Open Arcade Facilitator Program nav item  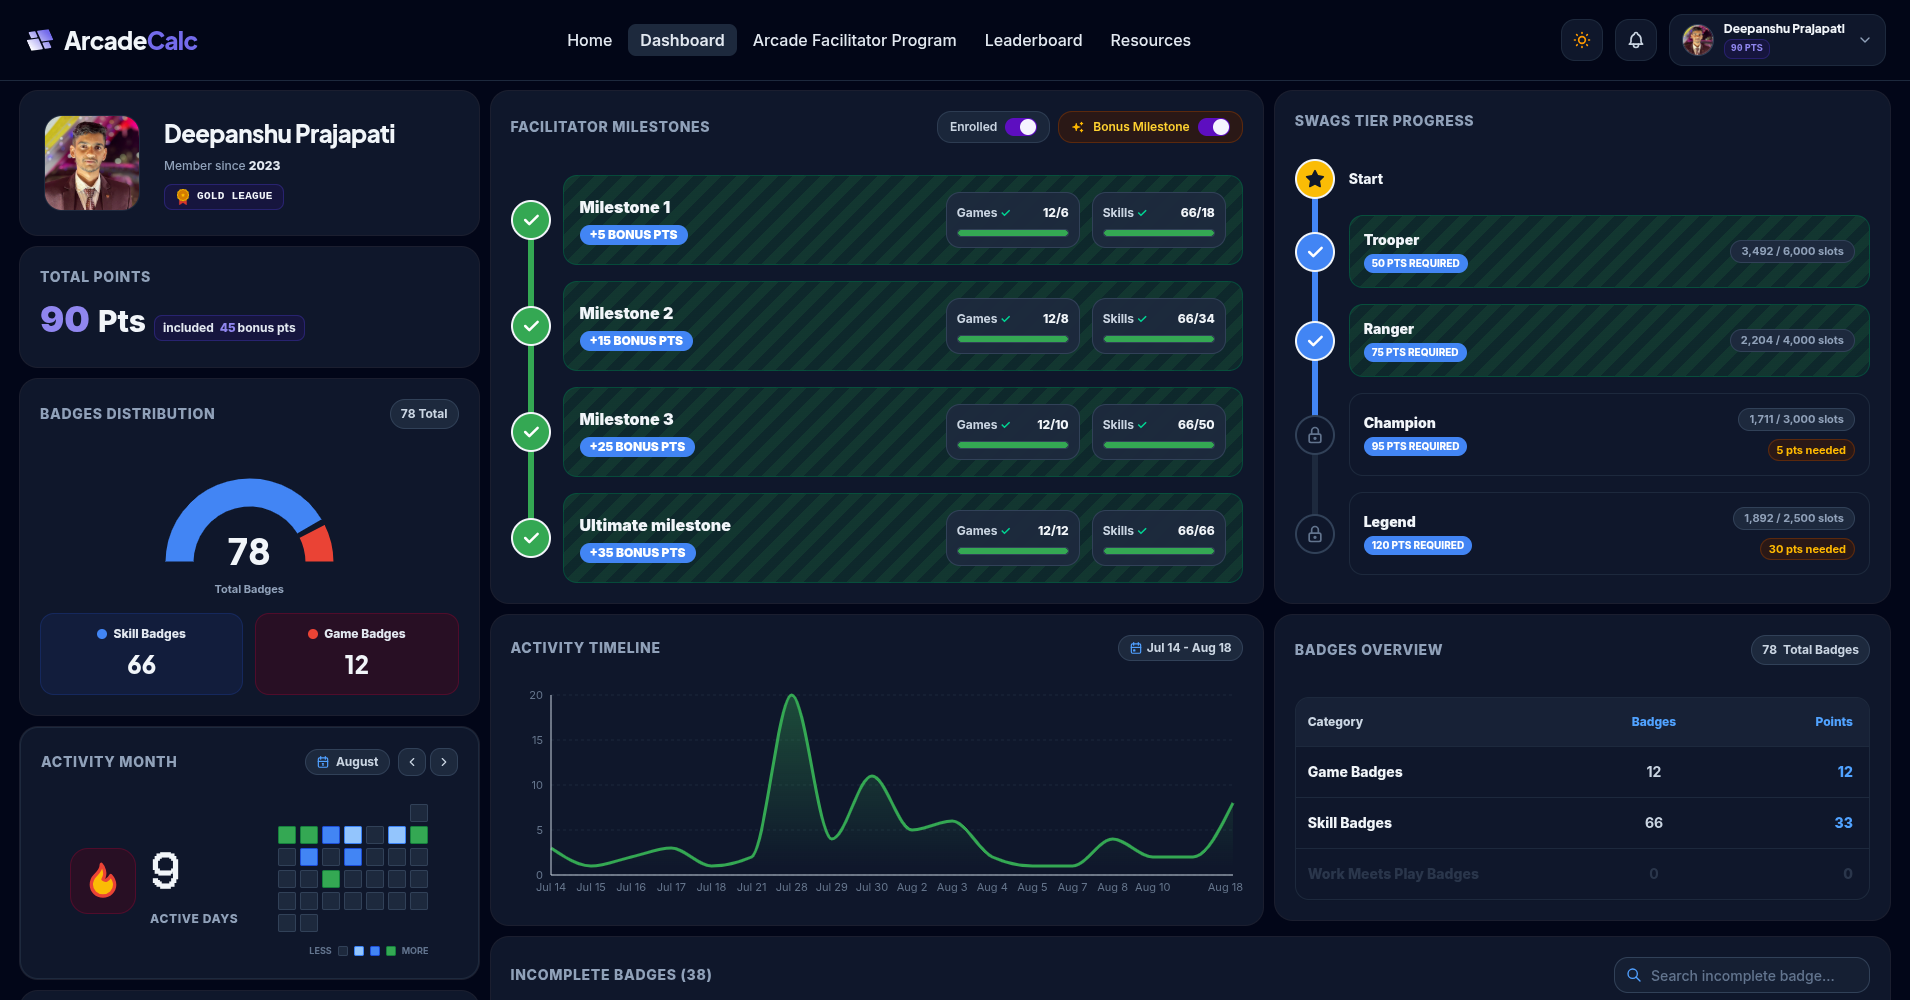tap(854, 40)
